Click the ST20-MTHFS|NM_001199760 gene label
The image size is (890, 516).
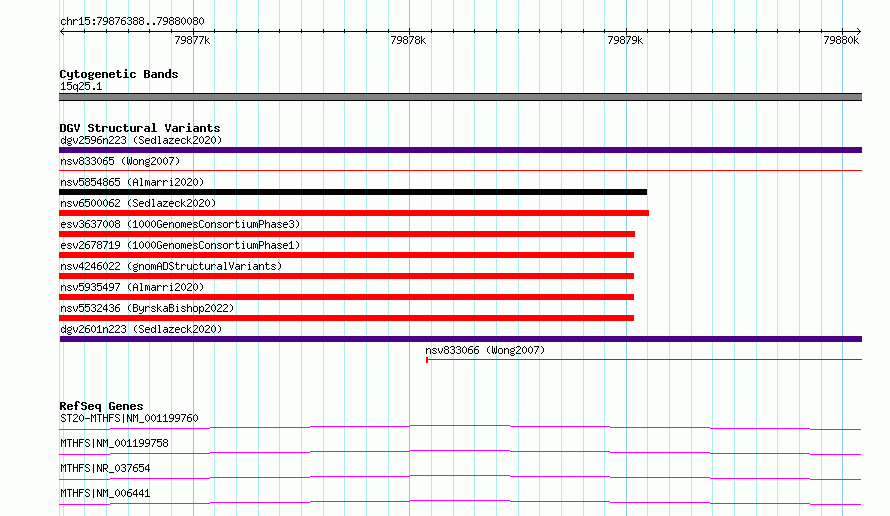[x=129, y=418]
